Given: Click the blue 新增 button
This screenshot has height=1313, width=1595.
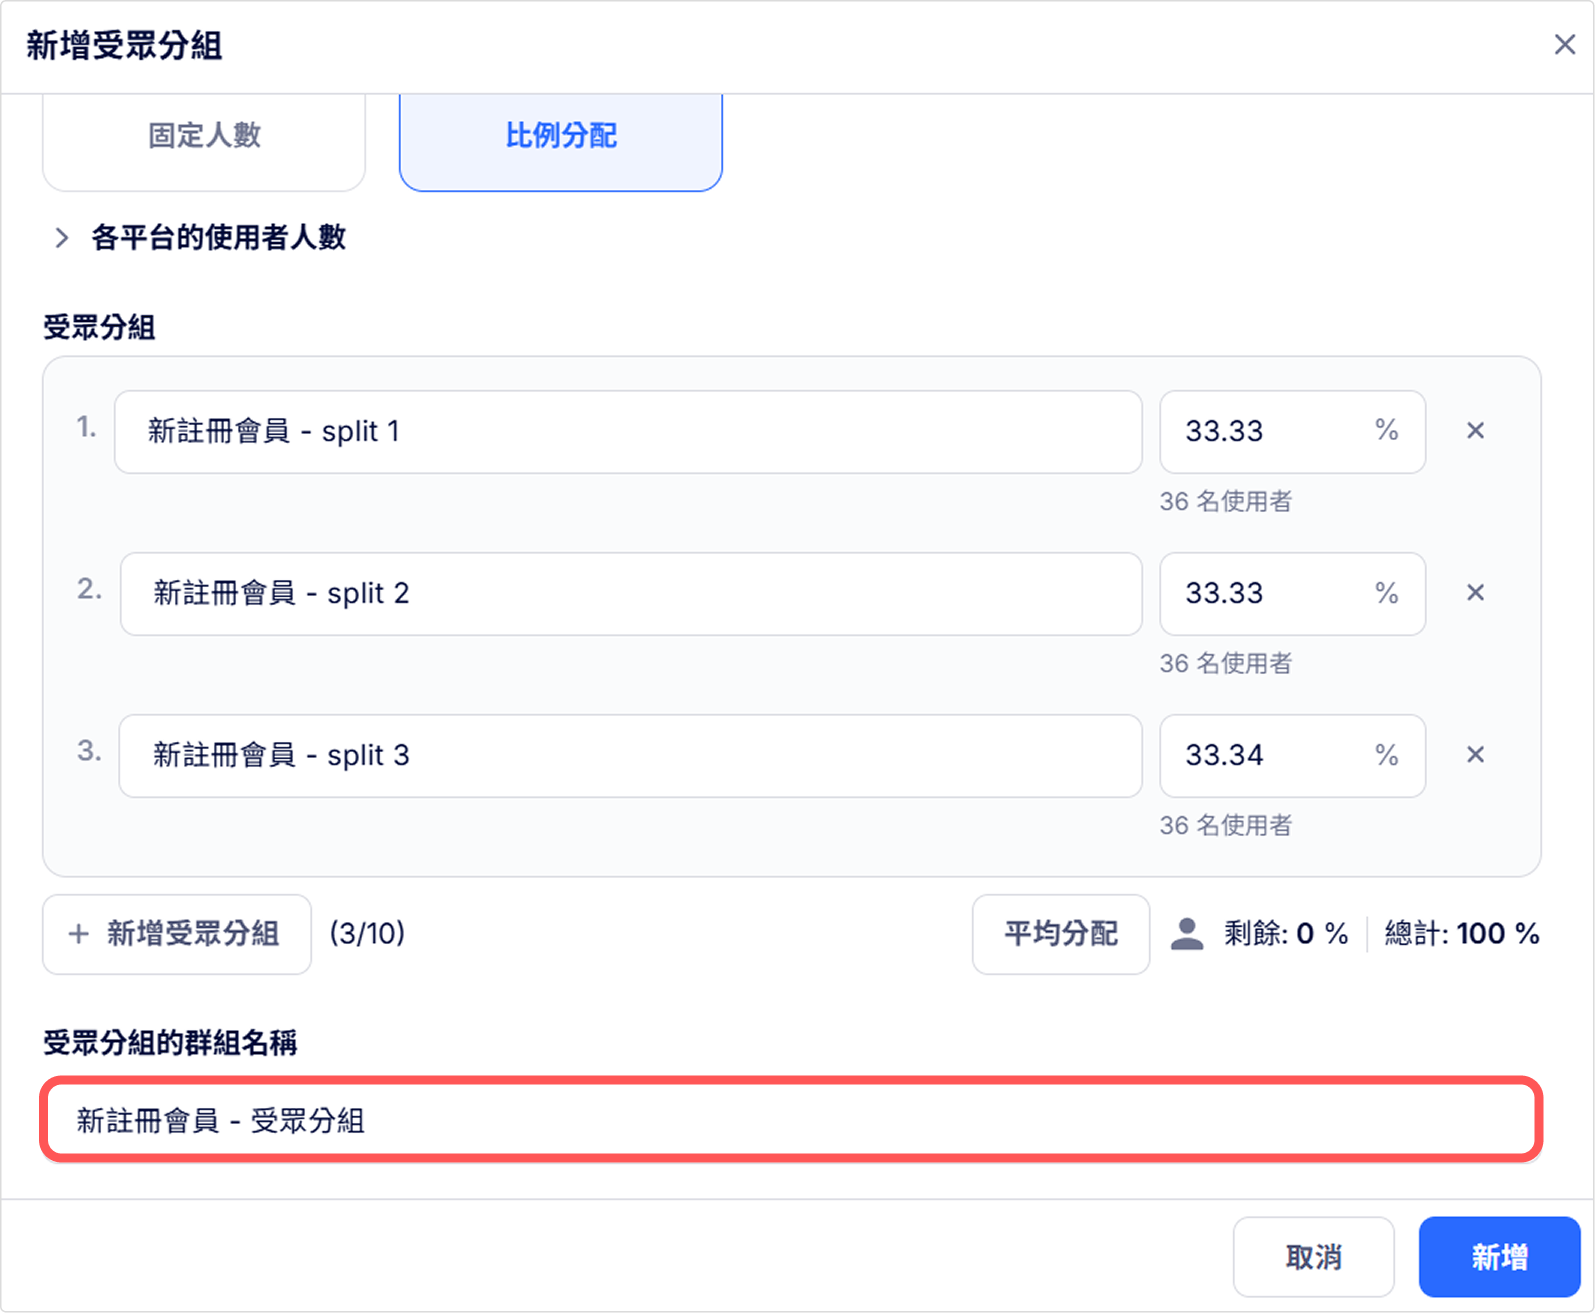Looking at the screenshot, I should [1499, 1257].
